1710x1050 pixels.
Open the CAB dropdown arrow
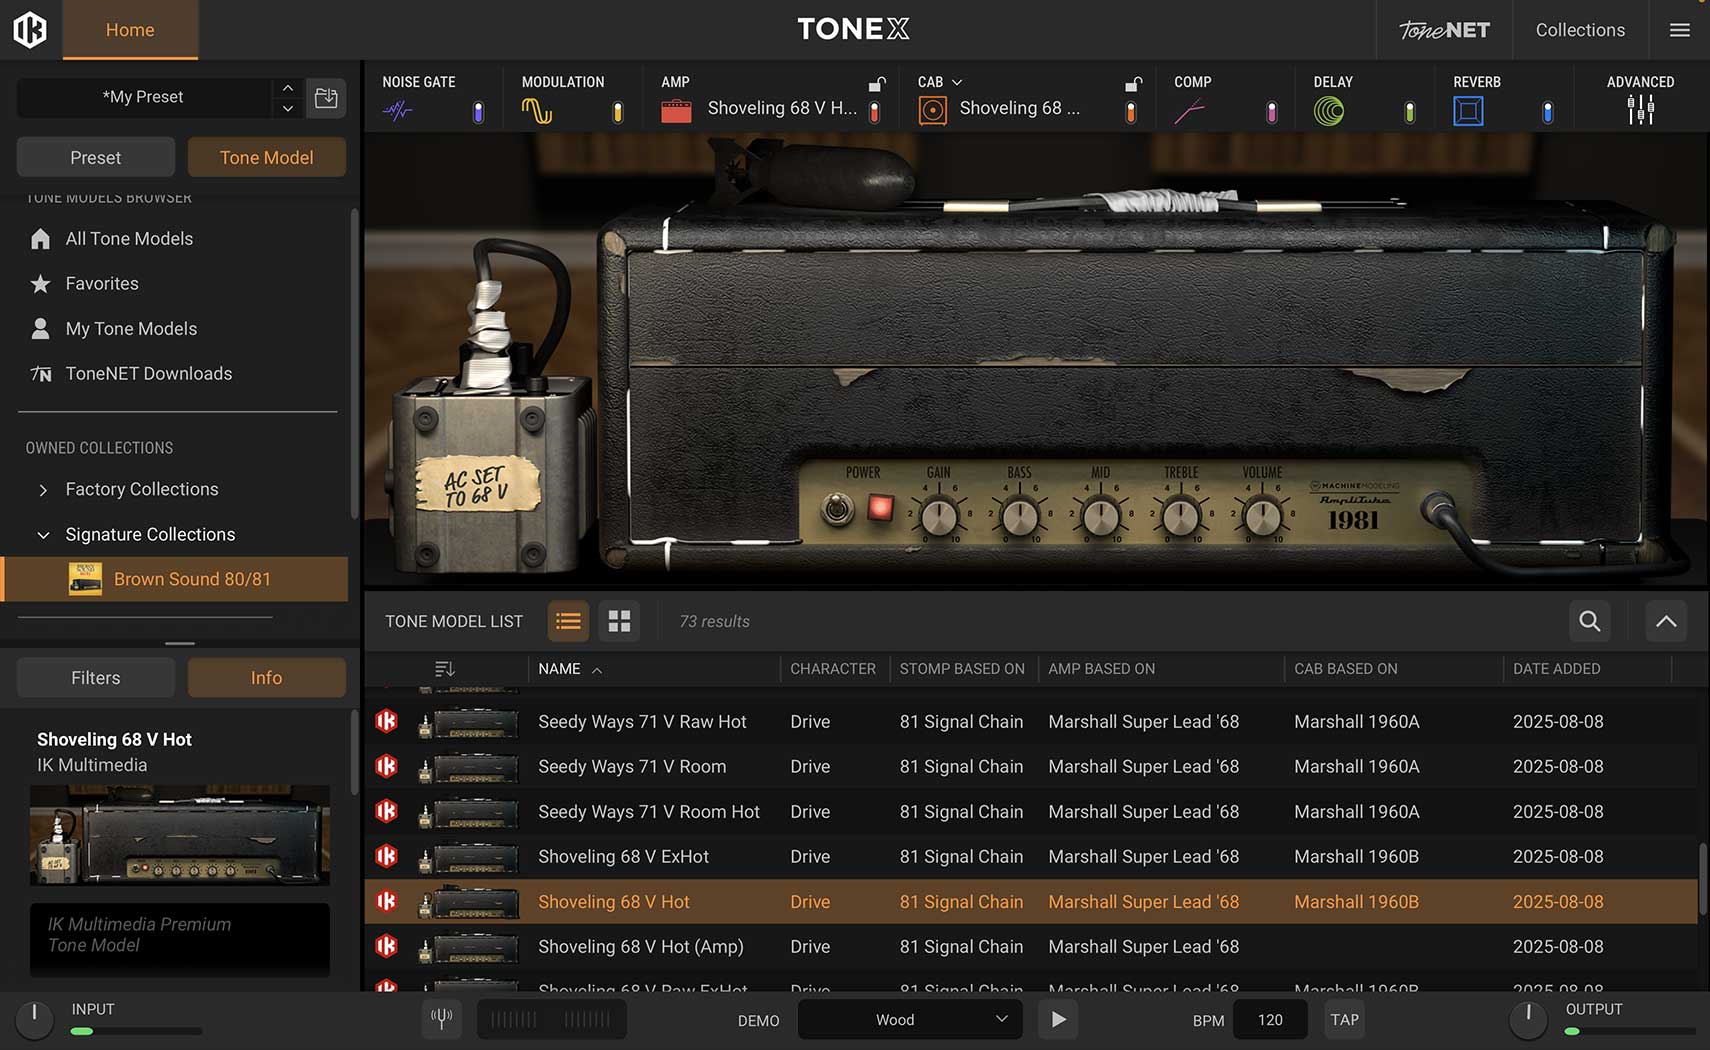(957, 82)
